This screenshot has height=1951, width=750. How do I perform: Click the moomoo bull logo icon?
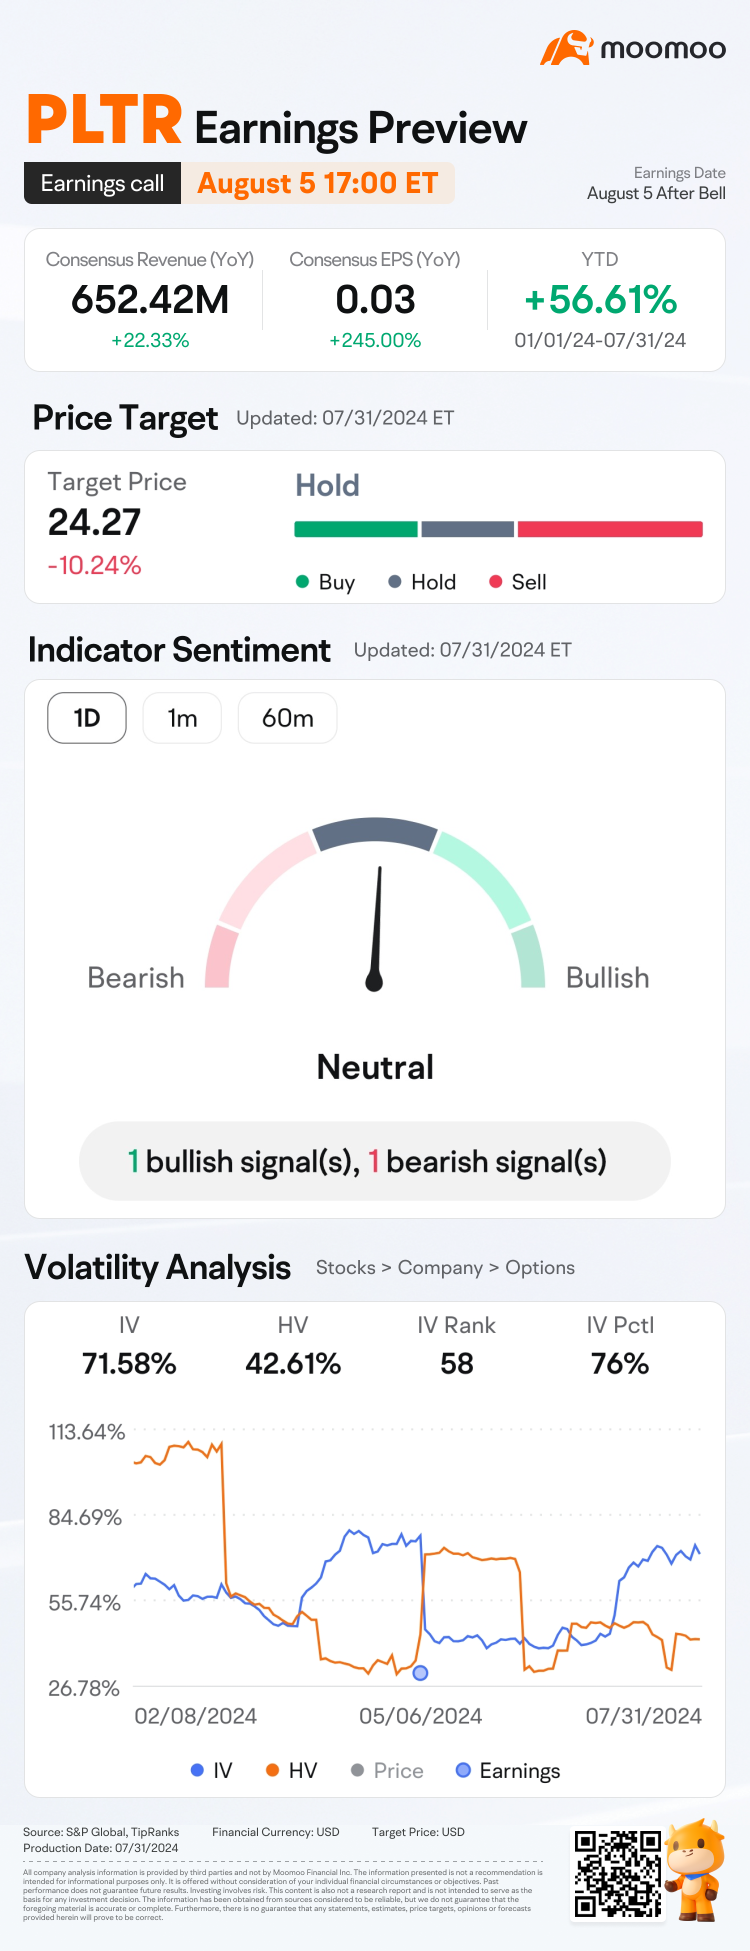tap(567, 48)
